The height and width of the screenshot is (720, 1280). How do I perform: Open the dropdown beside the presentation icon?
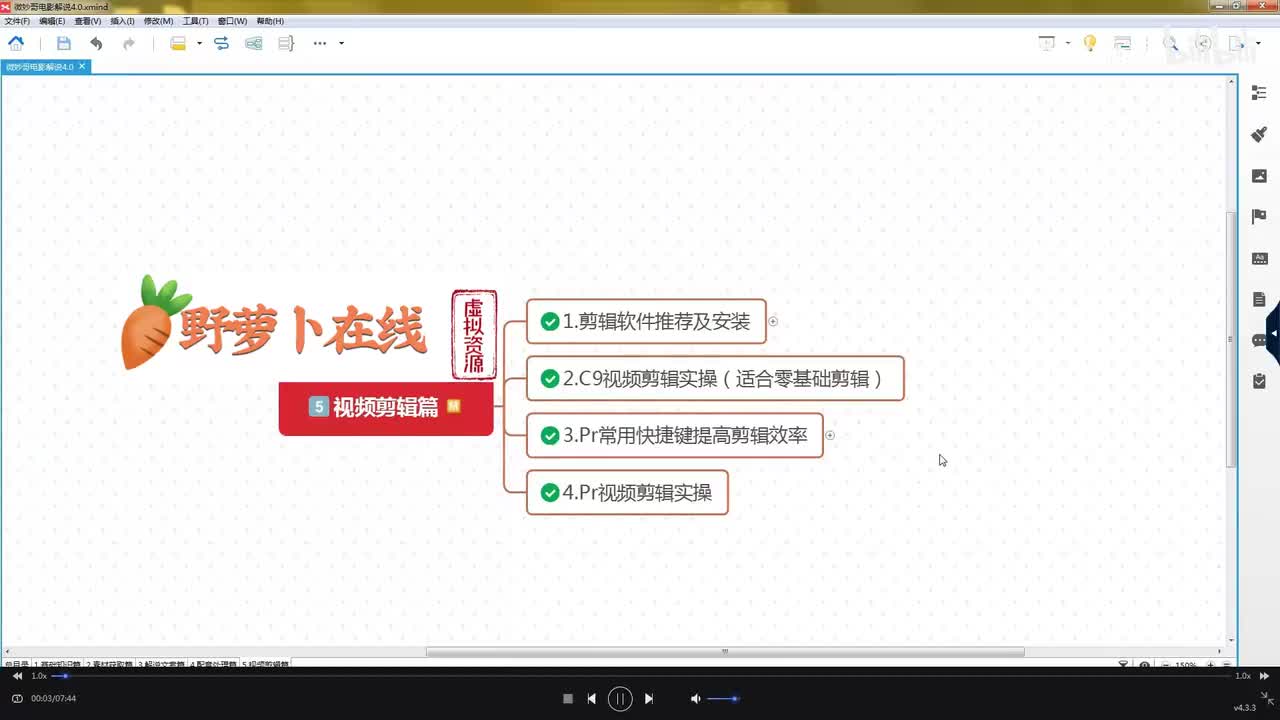tap(1068, 43)
